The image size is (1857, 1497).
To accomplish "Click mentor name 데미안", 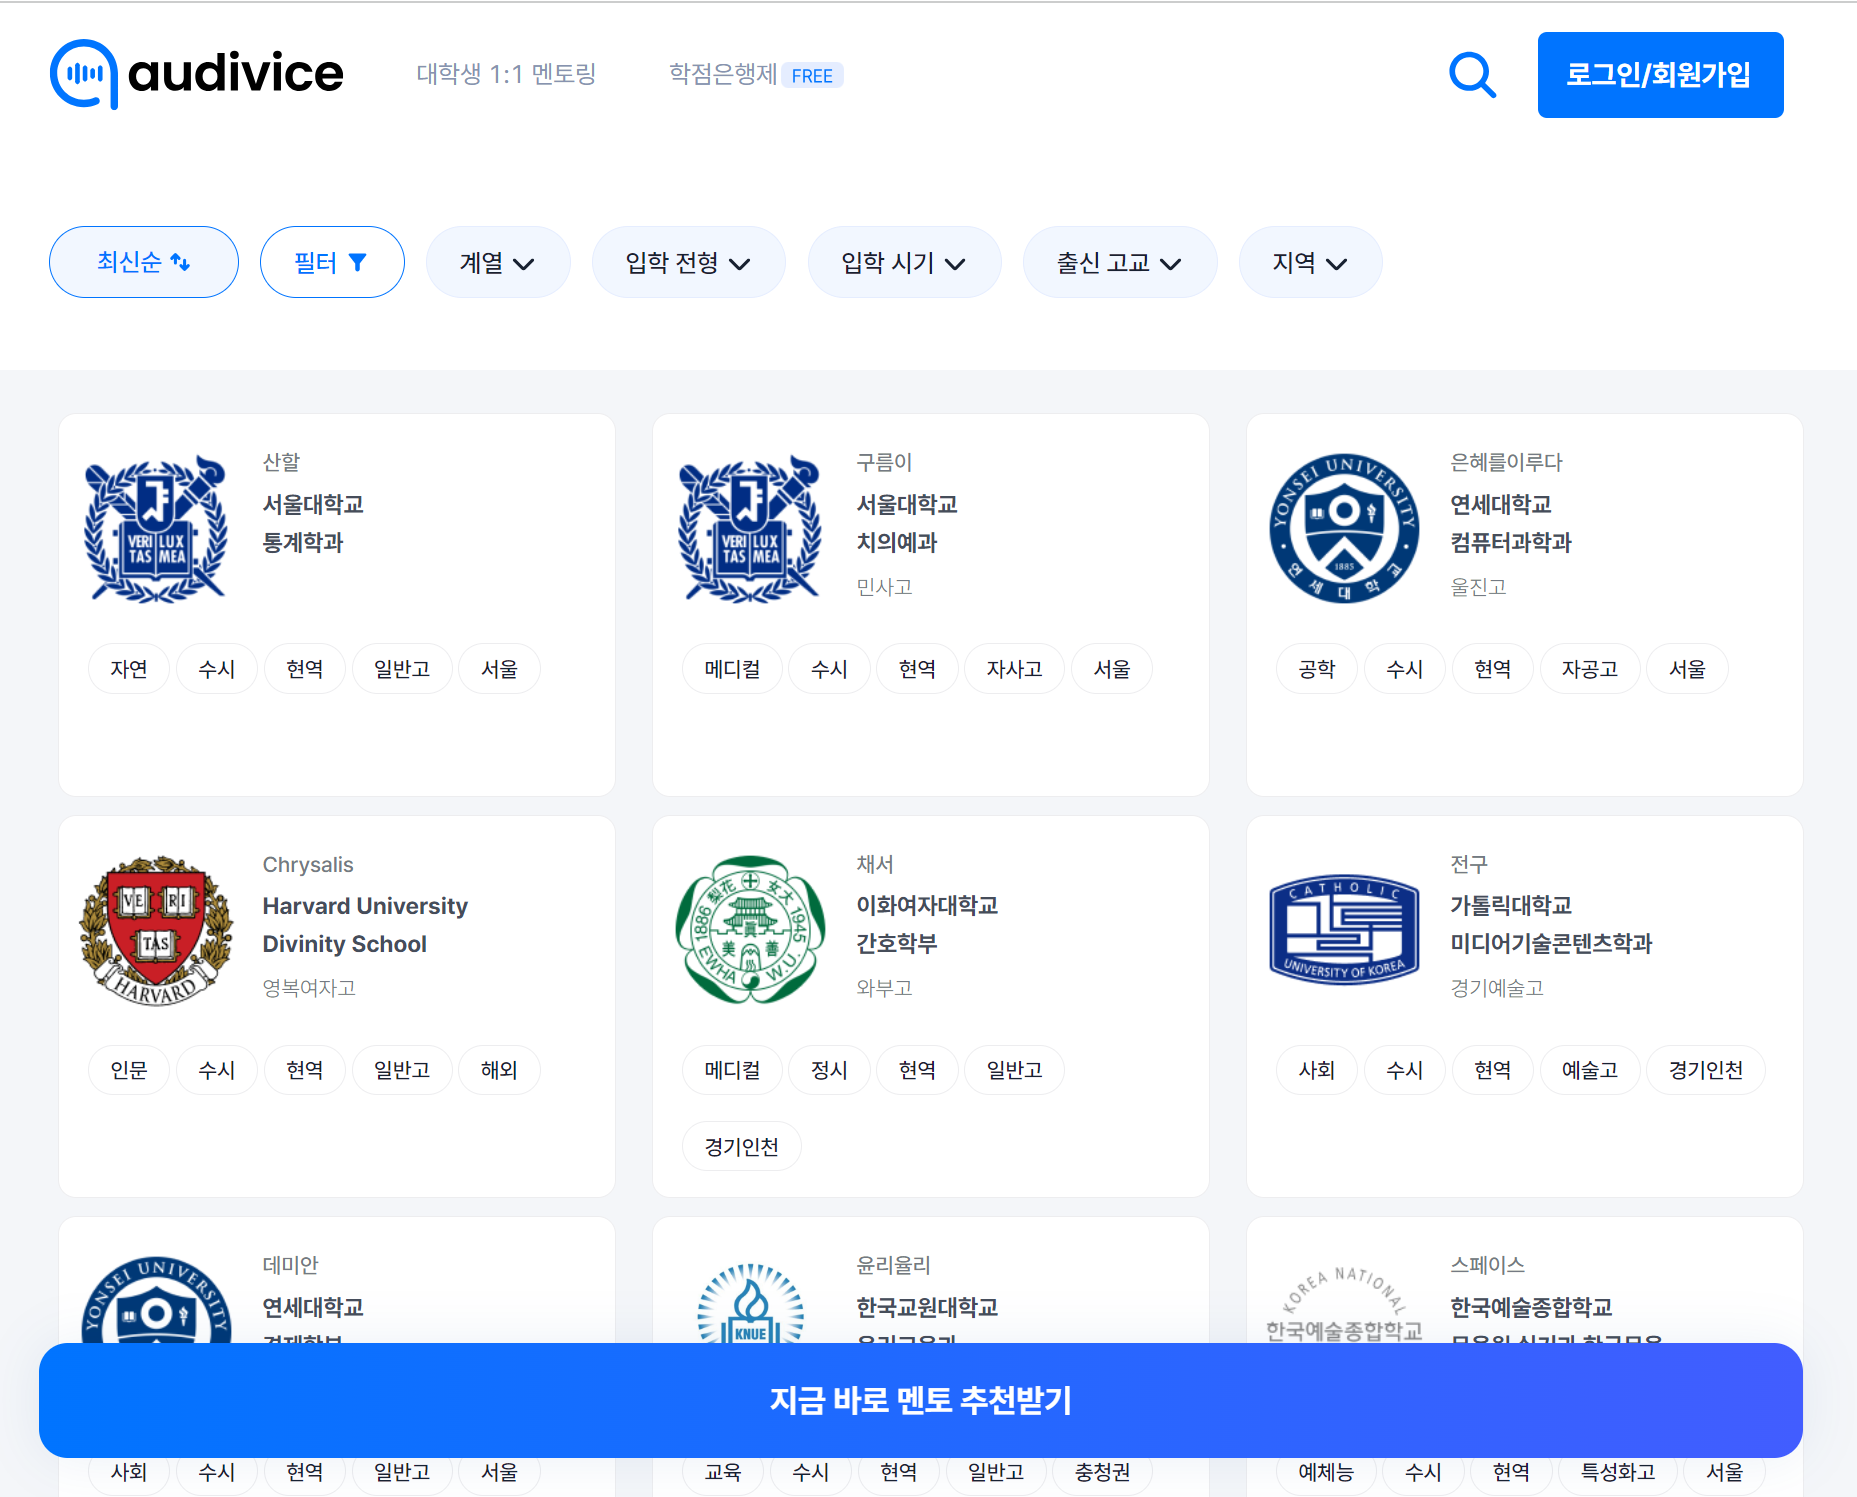I will (290, 1265).
